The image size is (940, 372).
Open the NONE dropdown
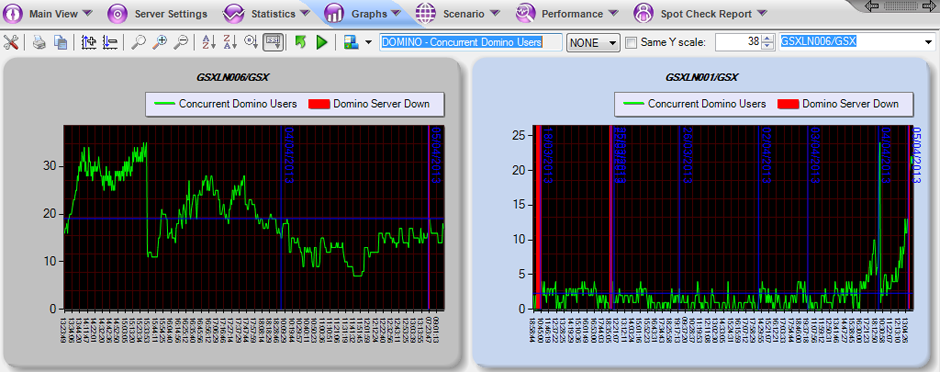593,43
